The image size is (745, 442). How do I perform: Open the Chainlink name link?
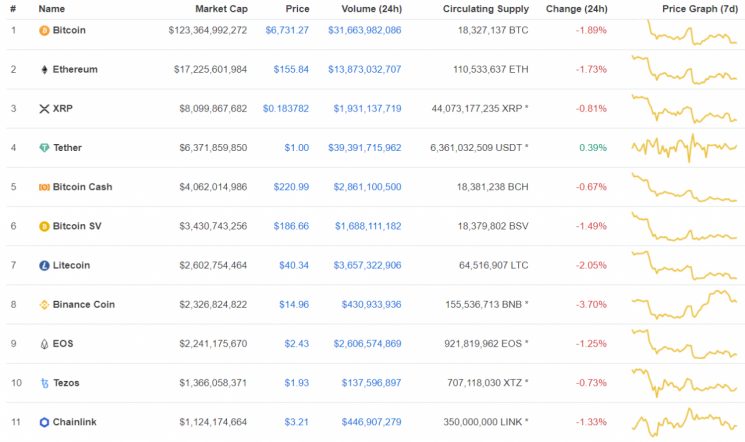[x=75, y=422]
